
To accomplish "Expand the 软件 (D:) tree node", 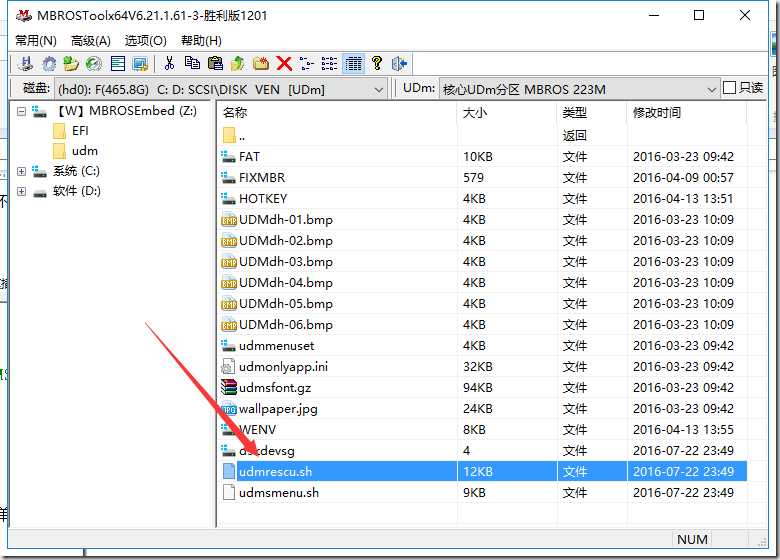I will tap(21, 191).
